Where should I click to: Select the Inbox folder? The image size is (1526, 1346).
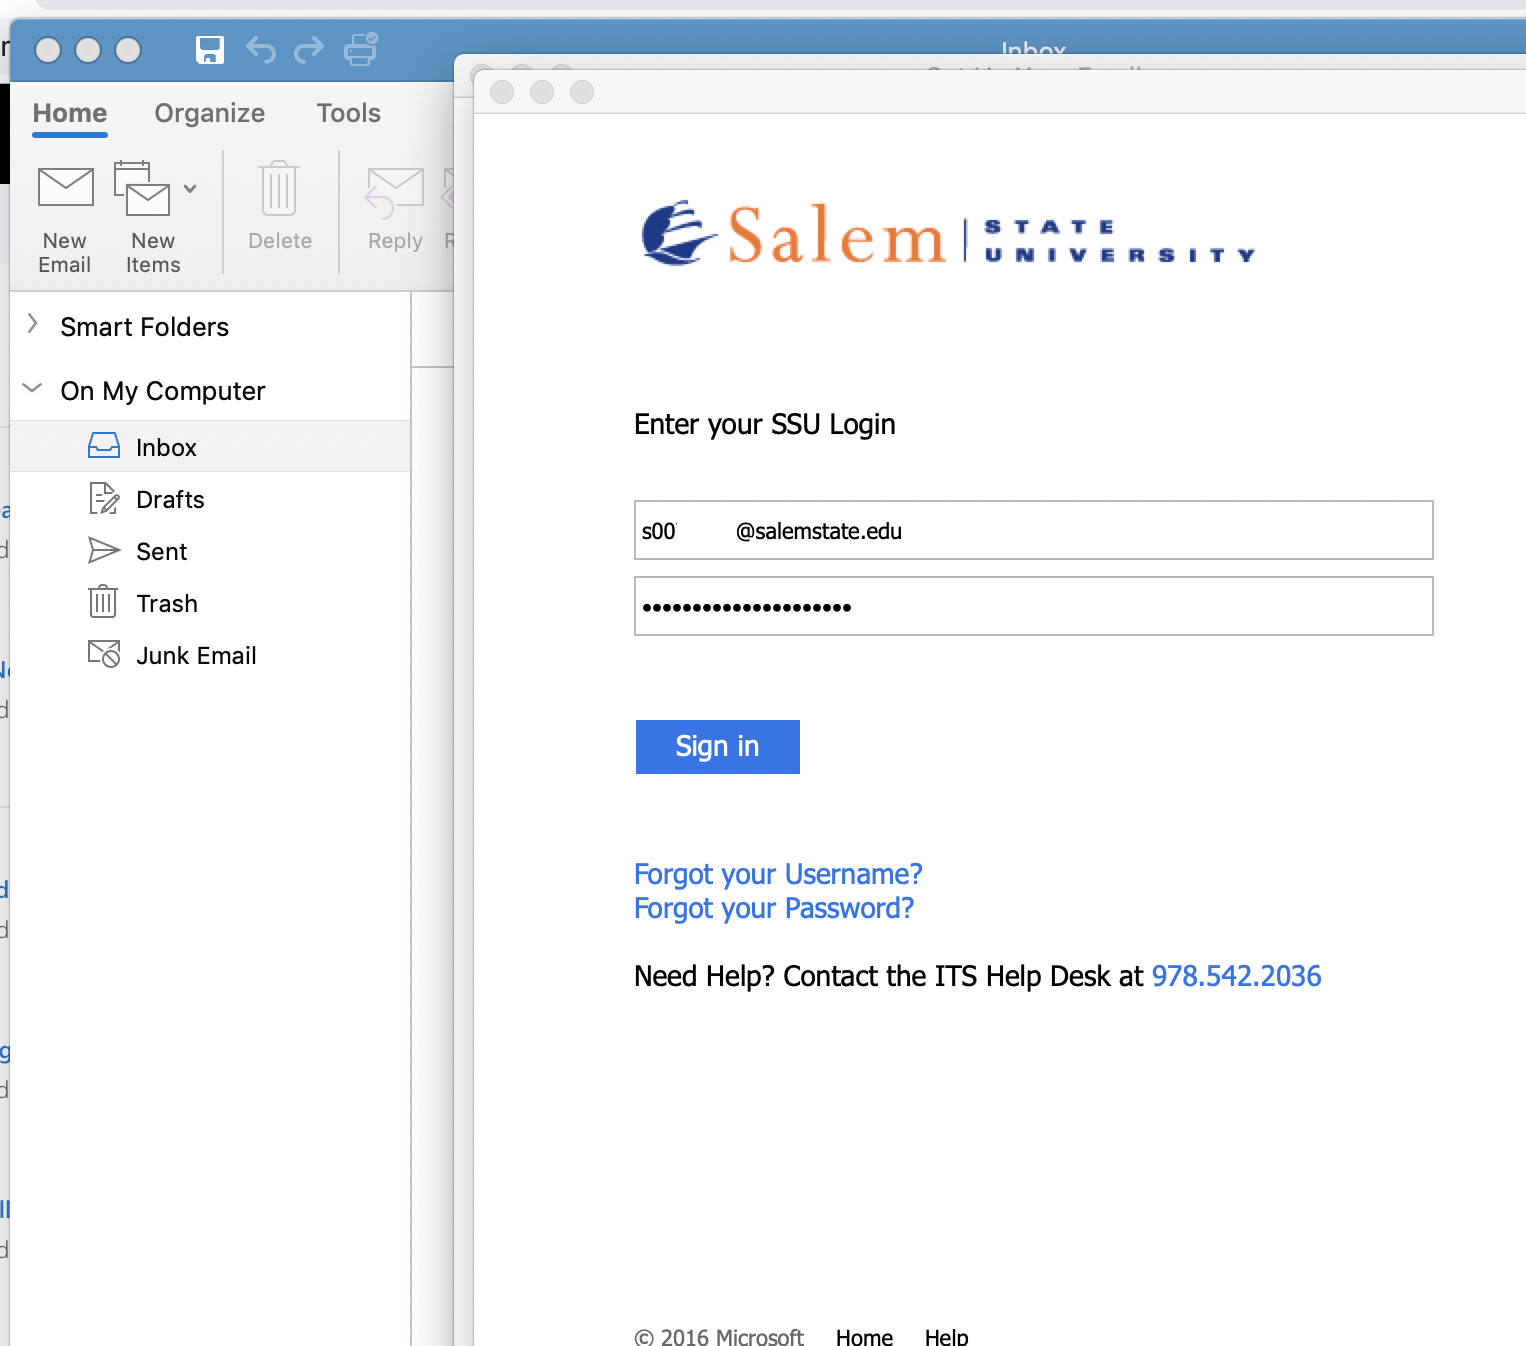(x=210, y=447)
